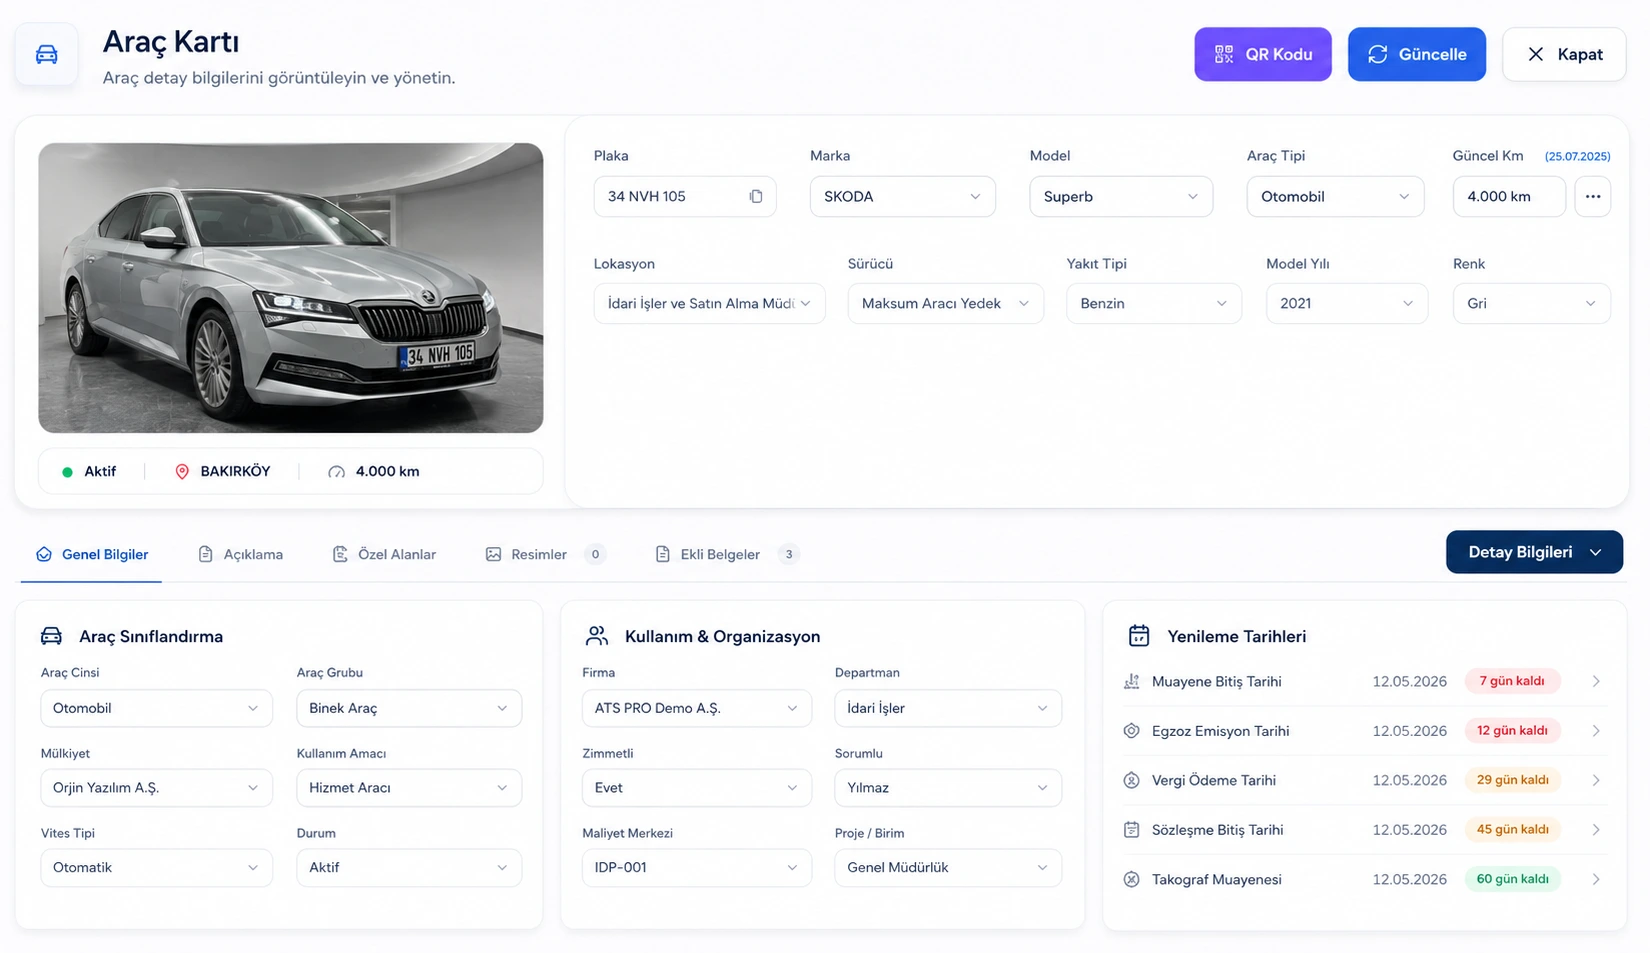Expand the Detay Bilgileri button menu
Screen dimensions: 1650x953
click(1534, 552)
